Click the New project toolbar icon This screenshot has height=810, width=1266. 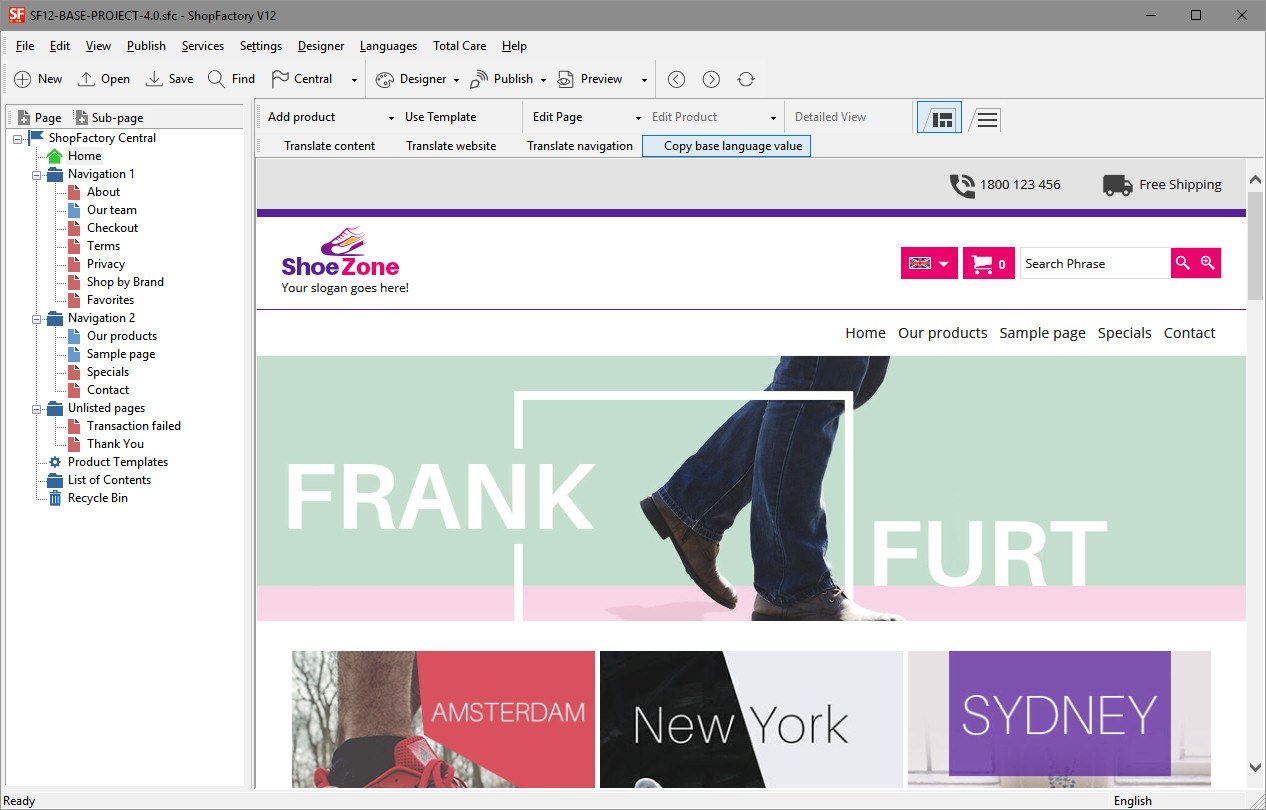click(x=23, y=79)
